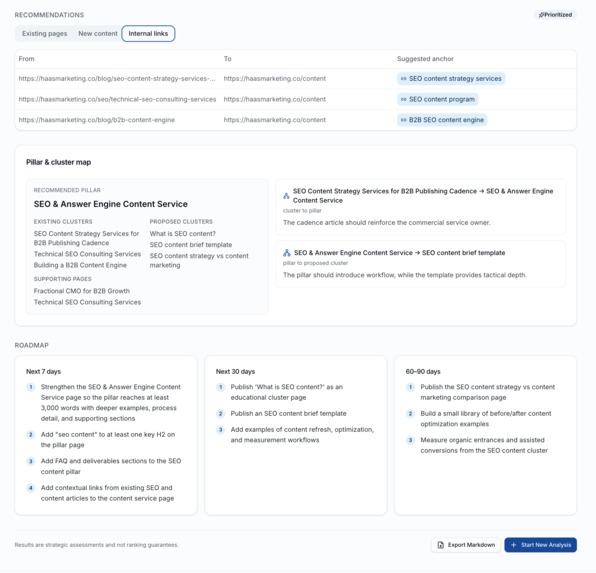596x573 pixels.
Task: Click Technical SEO Consulting Services under Existing Clusters
Action: [x=87, y=254]
